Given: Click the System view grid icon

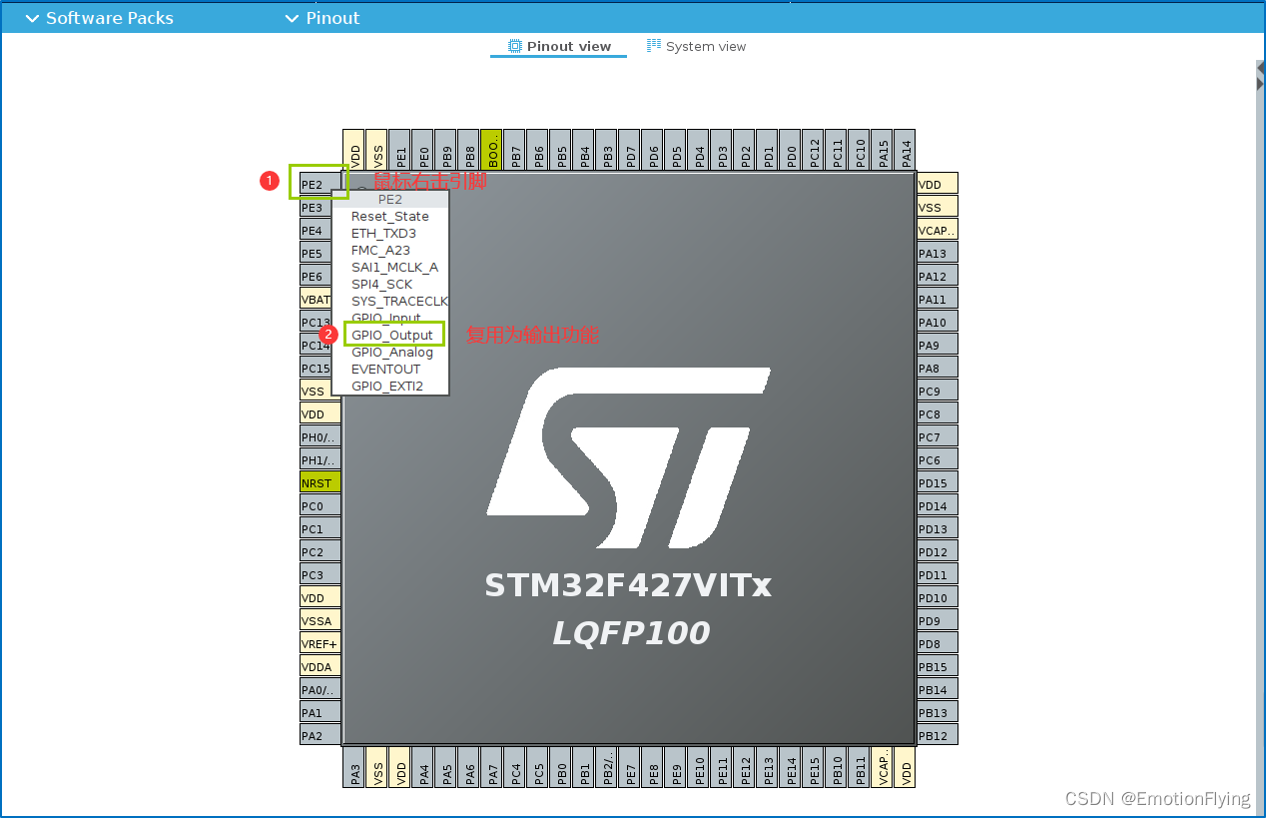Looking at the screenshot, I should point(655,45).
